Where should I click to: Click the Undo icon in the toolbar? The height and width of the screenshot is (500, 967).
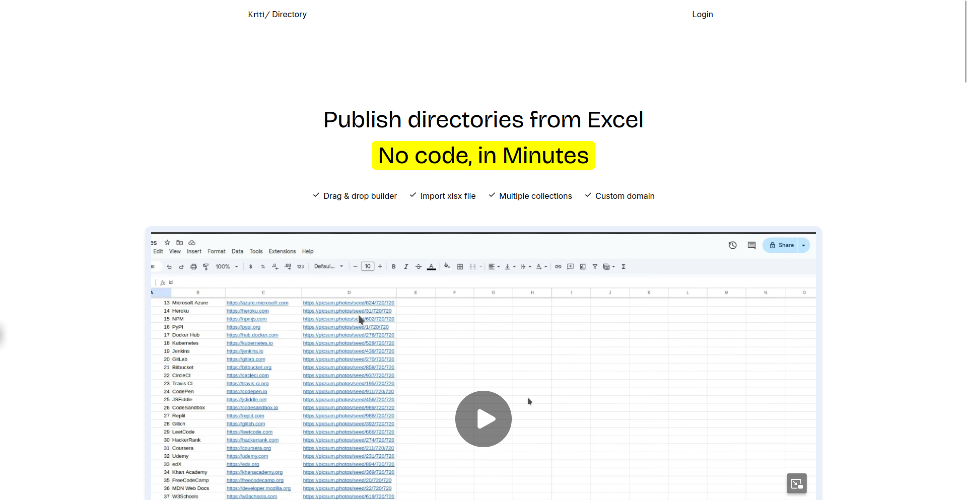(169, 267)
